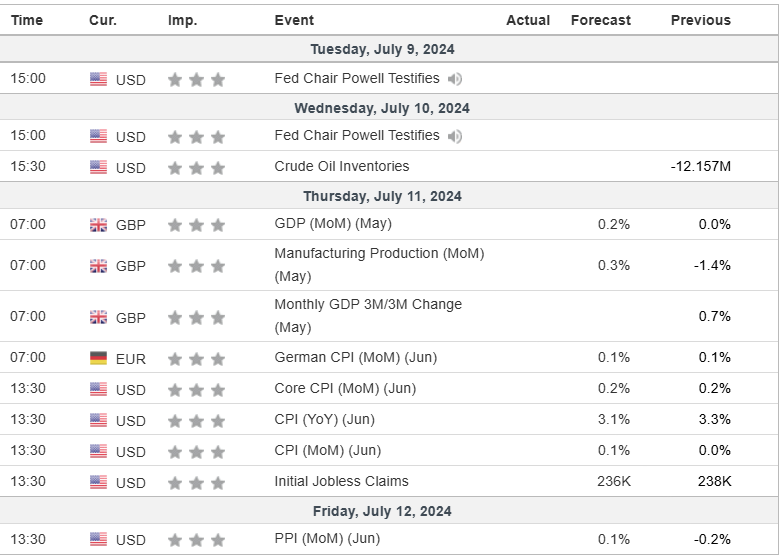Click importance stars for Initial Jobless Claims
Screen dimensions: 784x557
pyautogui.click(x=196, y=482)
